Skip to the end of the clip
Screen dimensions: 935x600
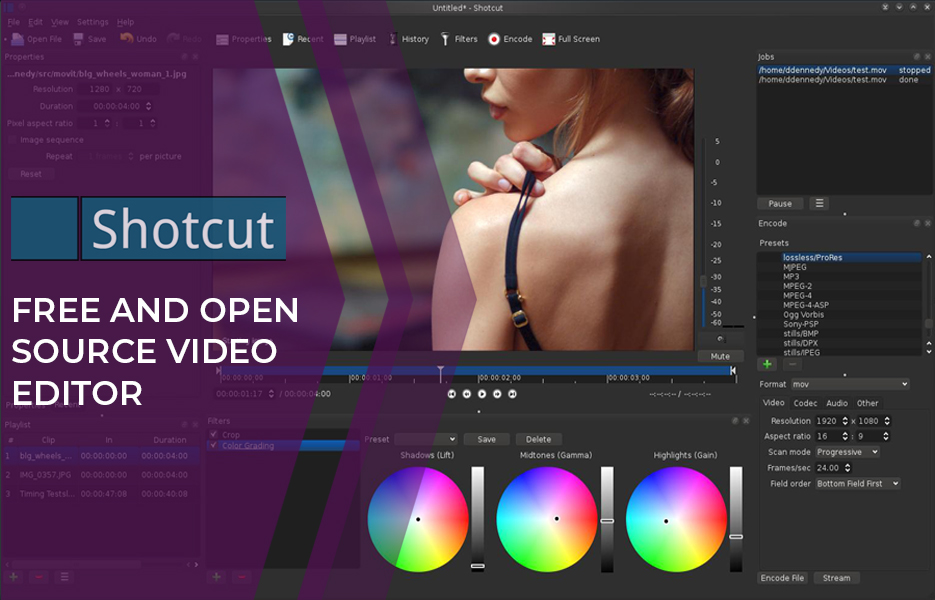click(x=512, y=394)
